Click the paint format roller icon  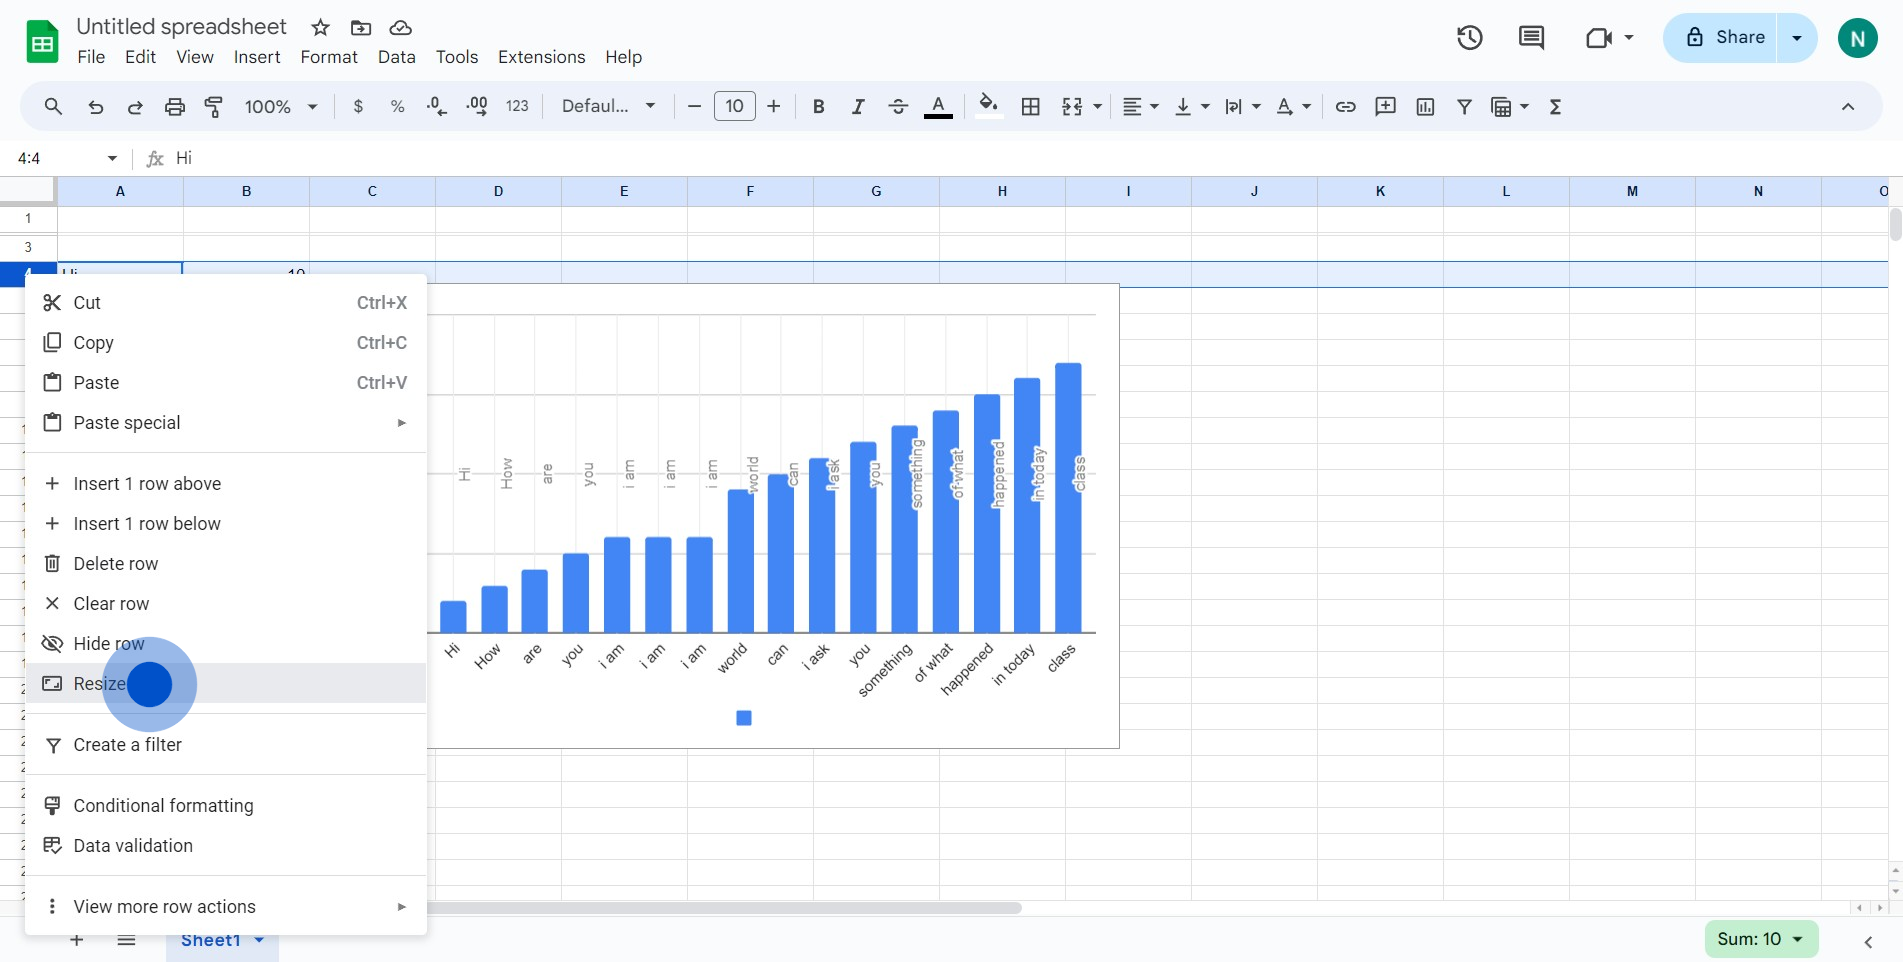[213, 107]
